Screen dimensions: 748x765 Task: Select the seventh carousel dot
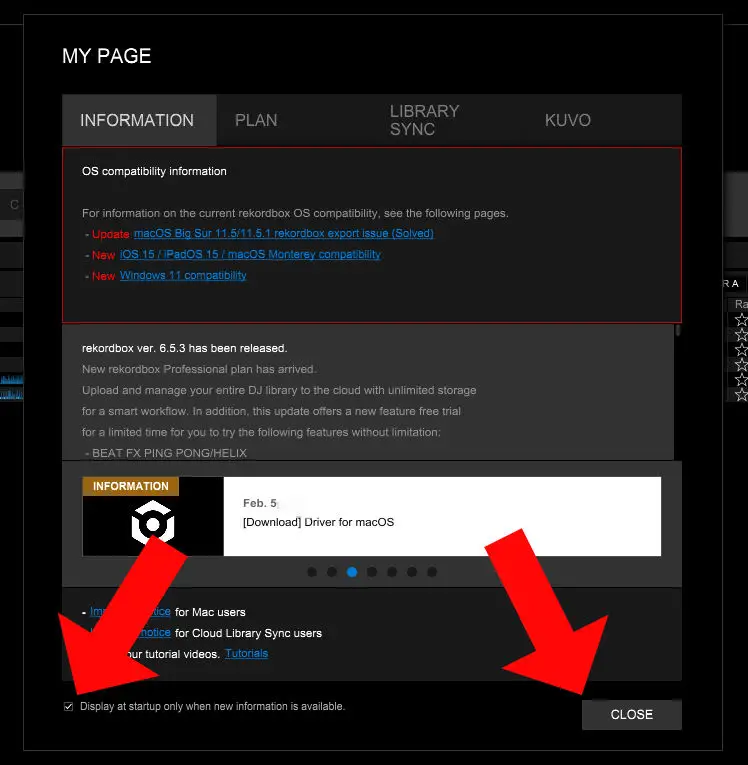point(432,572)
